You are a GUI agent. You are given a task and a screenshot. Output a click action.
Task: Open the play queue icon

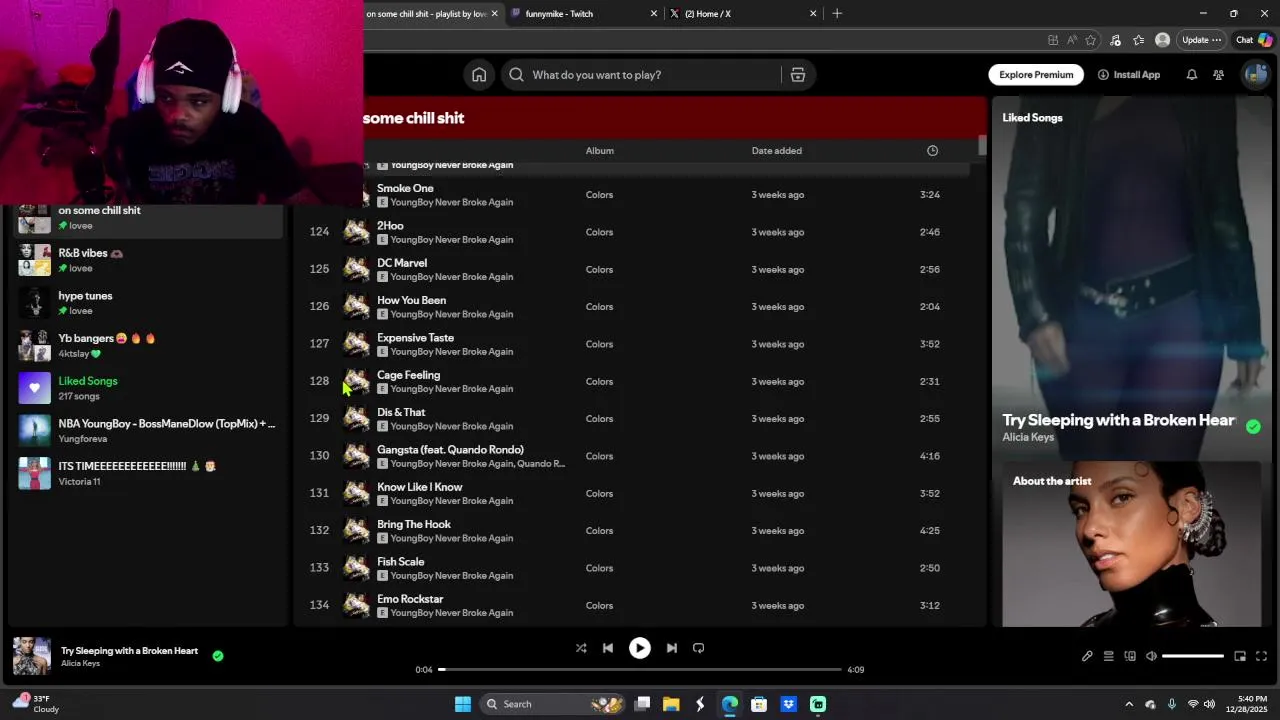click(1108, 656)
